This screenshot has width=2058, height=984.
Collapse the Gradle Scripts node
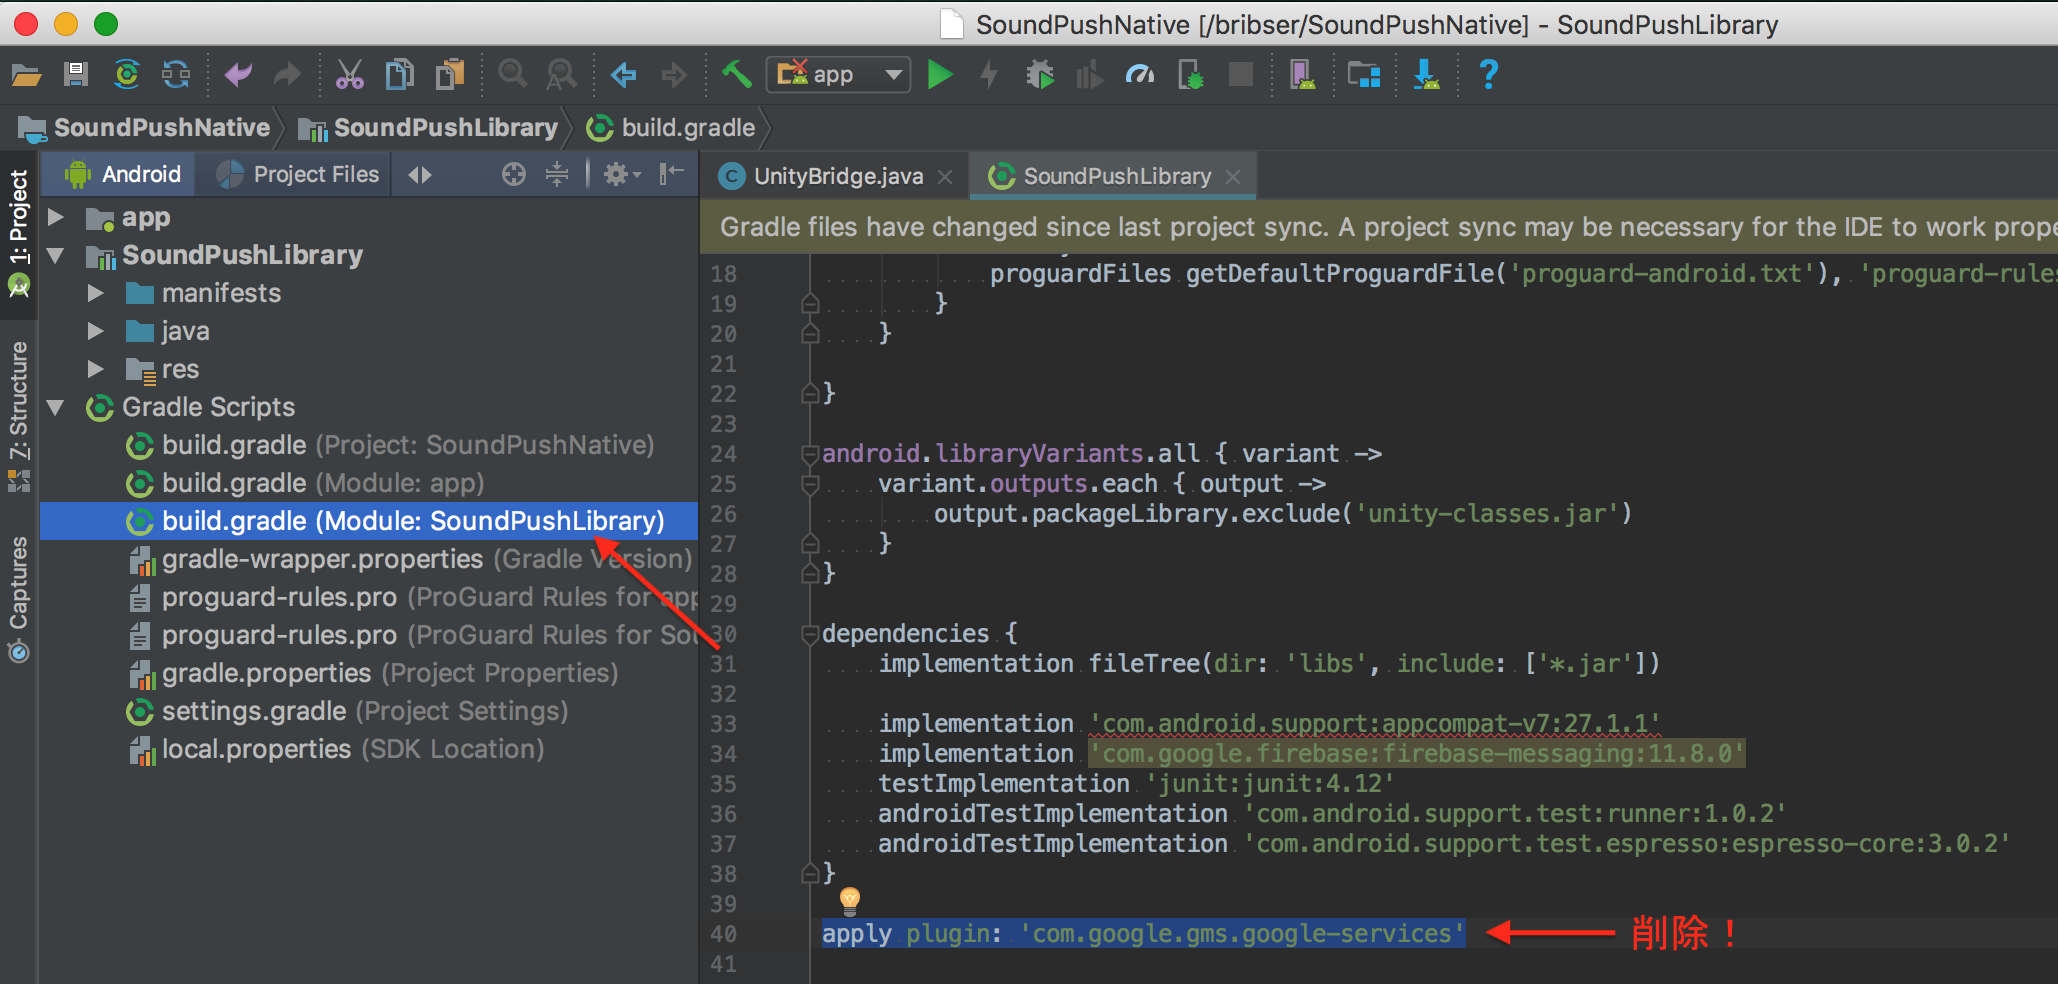click(56, 408)
